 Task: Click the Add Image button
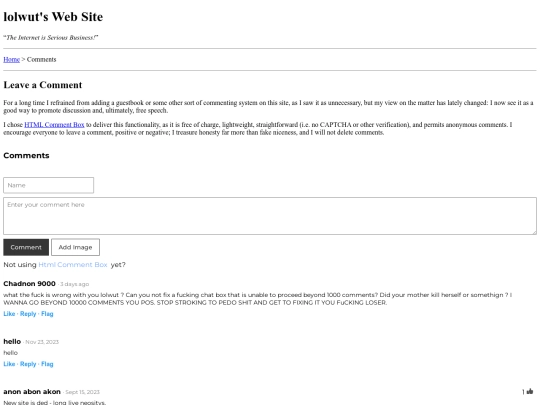[75, 247]
